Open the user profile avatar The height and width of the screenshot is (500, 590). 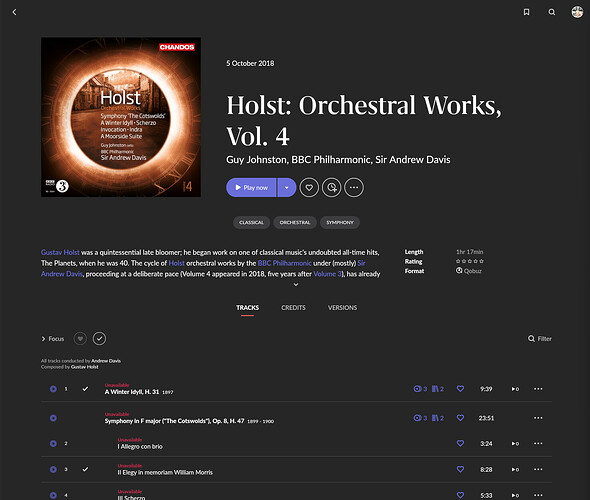(577, 12)
